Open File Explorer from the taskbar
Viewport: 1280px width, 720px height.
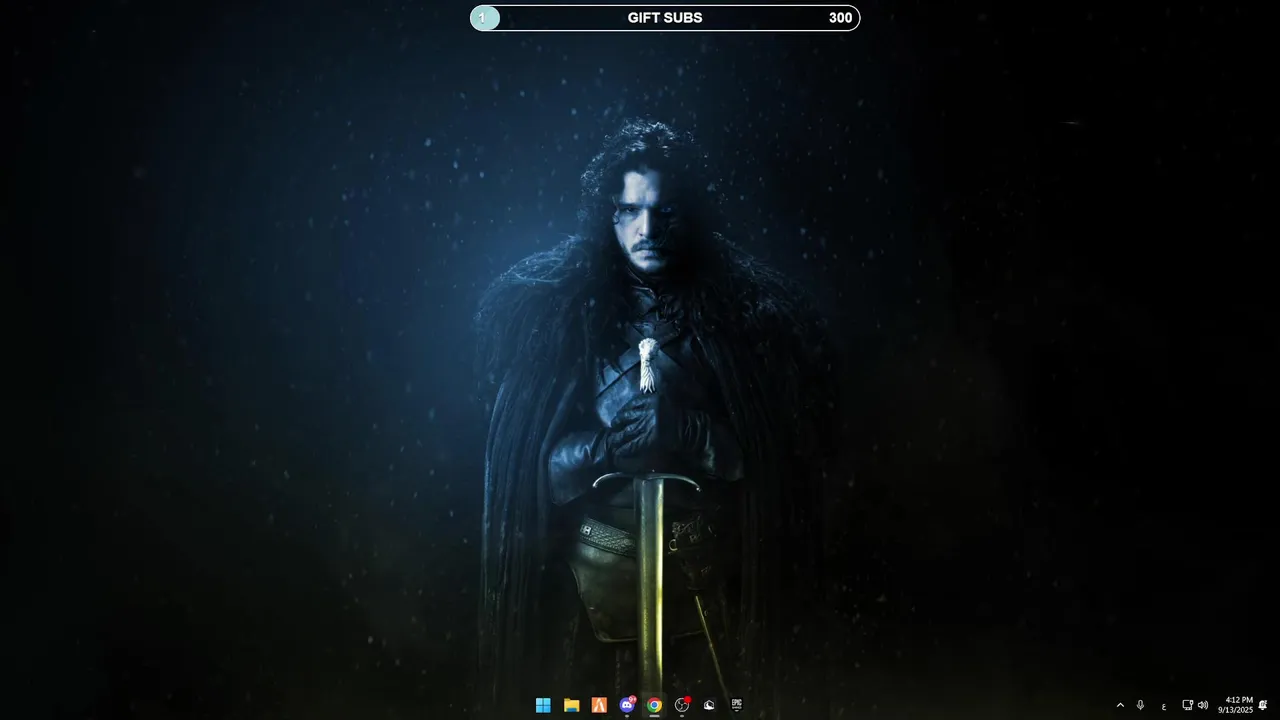click(x=571, y=705)
